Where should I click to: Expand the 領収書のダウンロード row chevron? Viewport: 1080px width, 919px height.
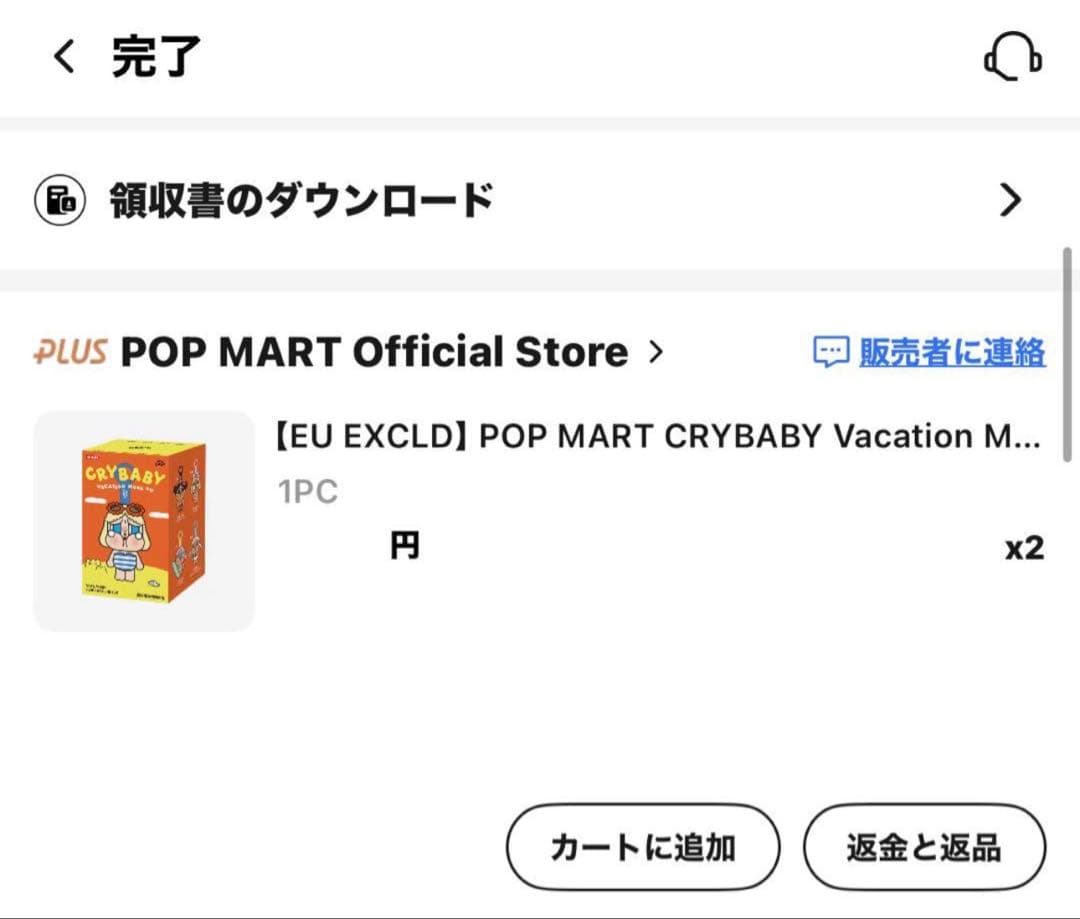point(1012,199)
